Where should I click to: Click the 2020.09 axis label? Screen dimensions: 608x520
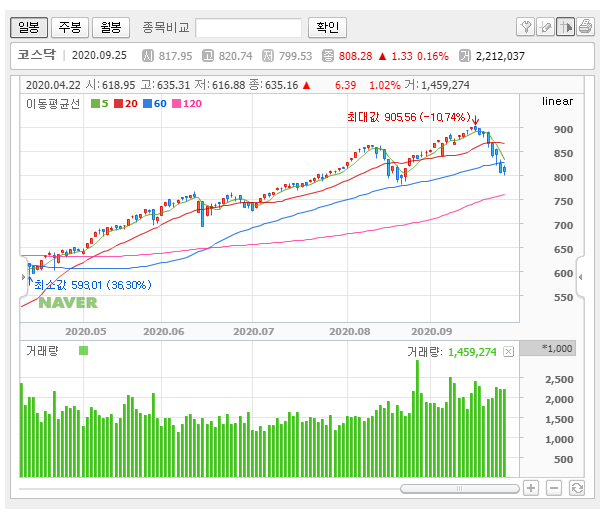pyautogui.click(x=432, y=332)
